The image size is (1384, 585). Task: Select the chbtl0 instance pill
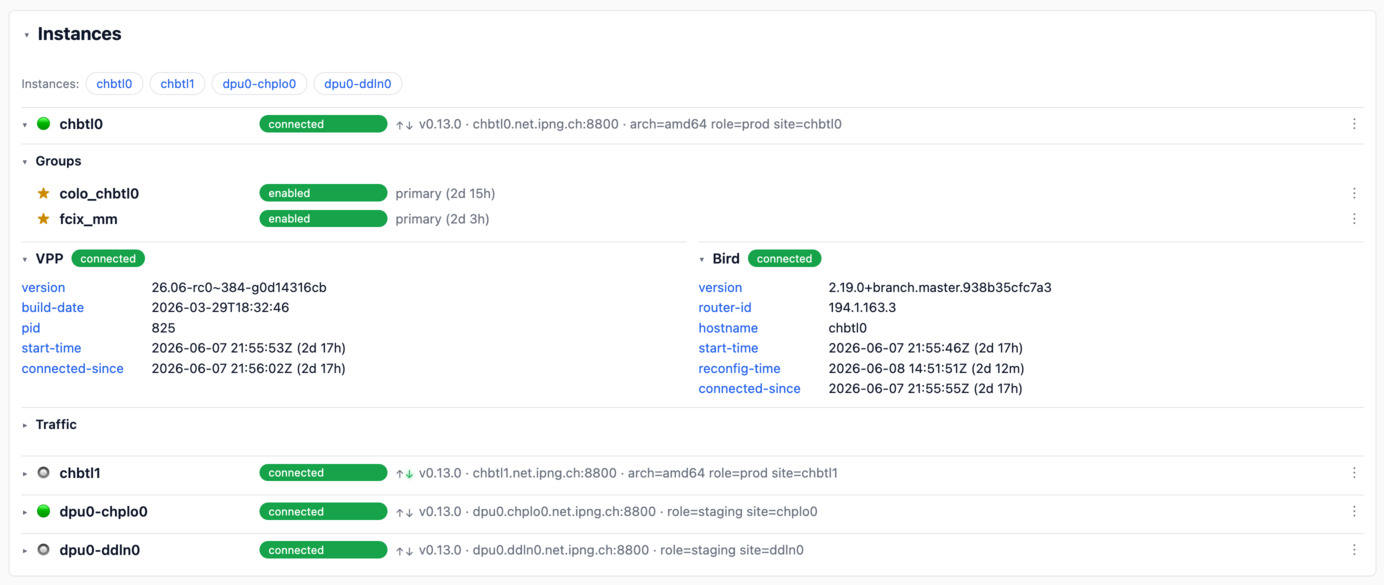click(114, 84)
